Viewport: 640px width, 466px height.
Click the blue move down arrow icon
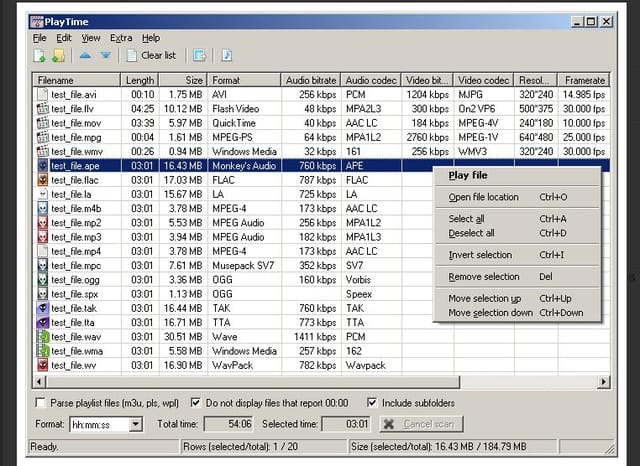point(105,55)
